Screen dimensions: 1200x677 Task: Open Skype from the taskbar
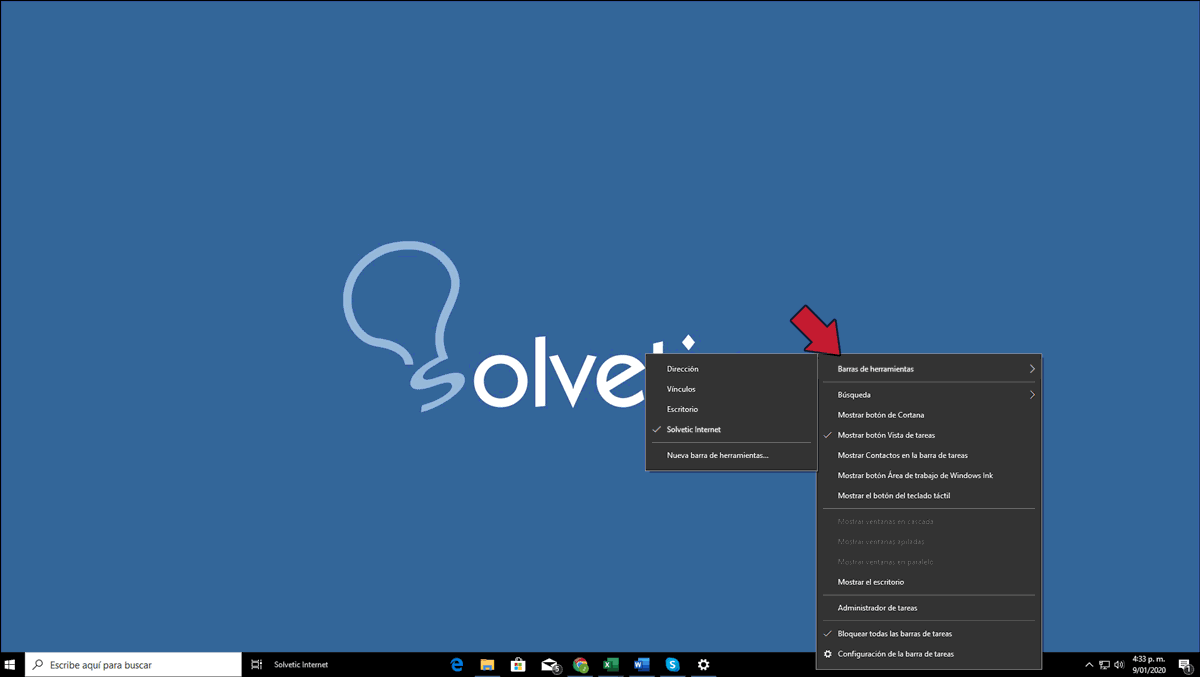point(673,664)
